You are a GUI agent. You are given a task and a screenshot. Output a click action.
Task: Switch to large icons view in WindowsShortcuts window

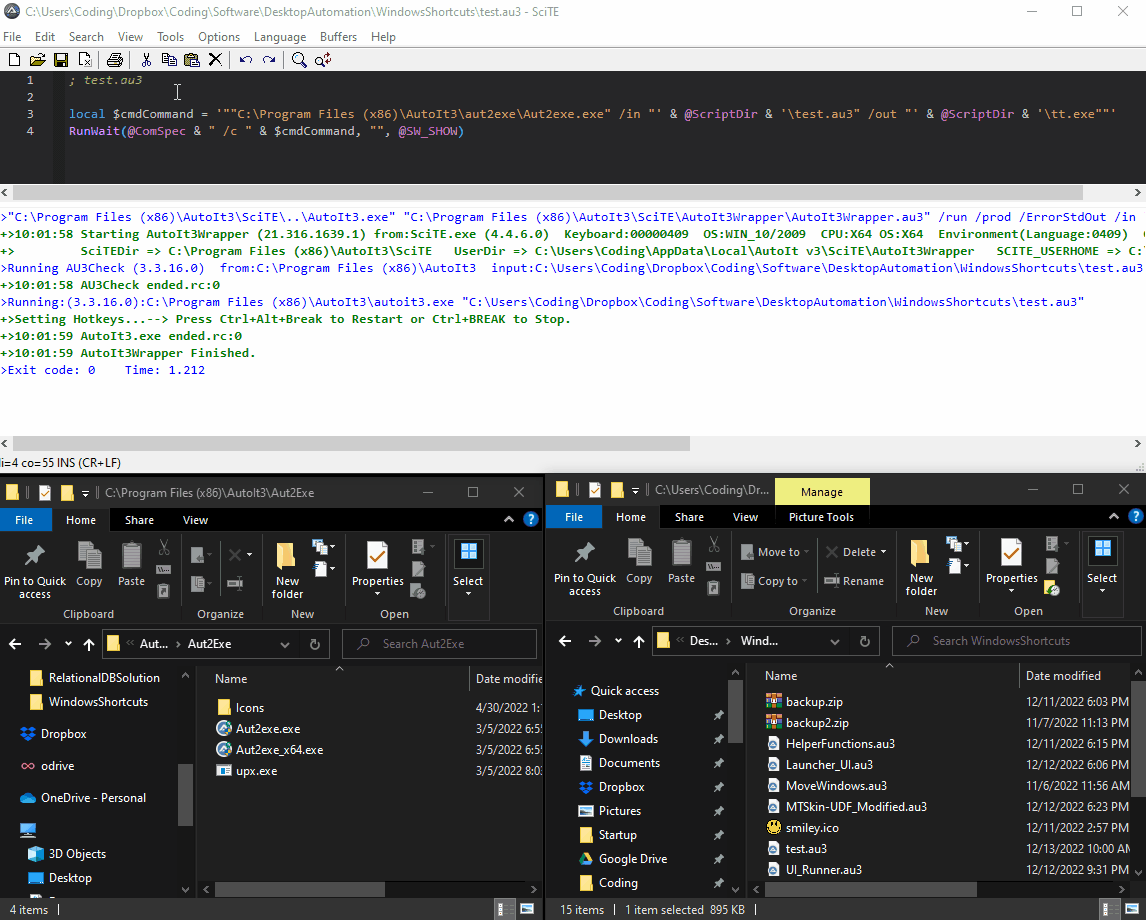(x=1134, y=910)
